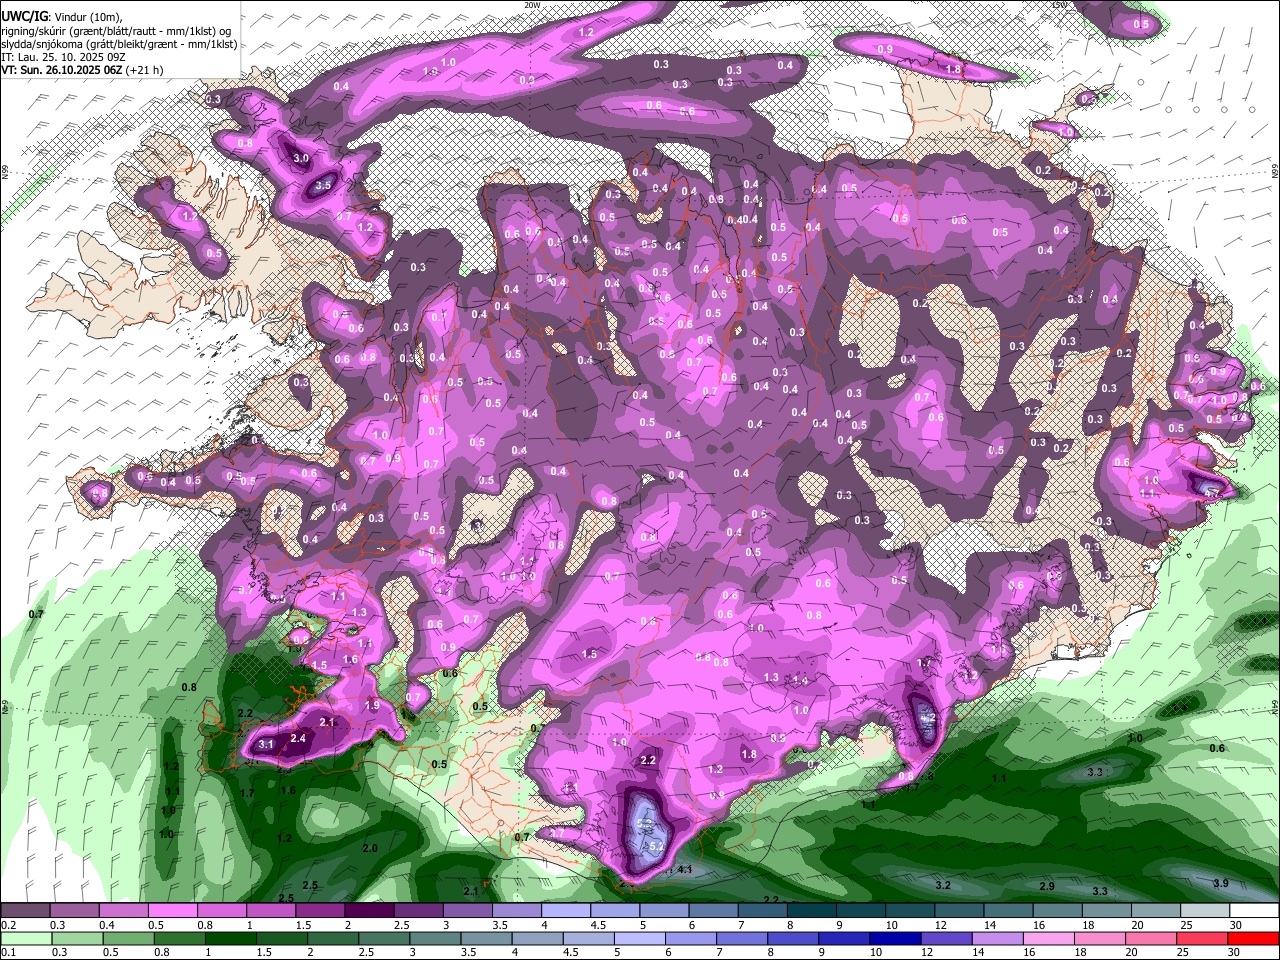This screenshot has width=1280, height=960.
Task: Click the 15W longitude label
Action: (x=1059, y=5)
